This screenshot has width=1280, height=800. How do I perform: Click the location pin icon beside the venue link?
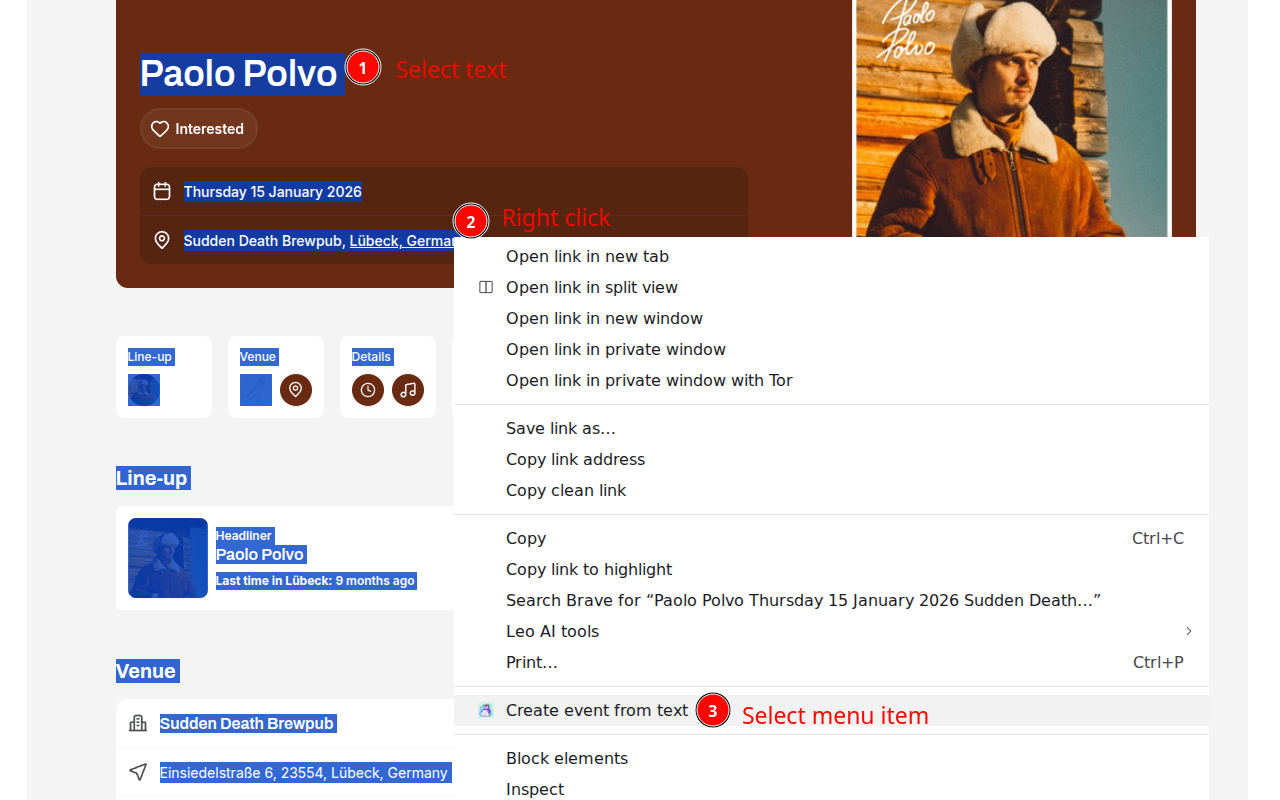click(161, 240)
